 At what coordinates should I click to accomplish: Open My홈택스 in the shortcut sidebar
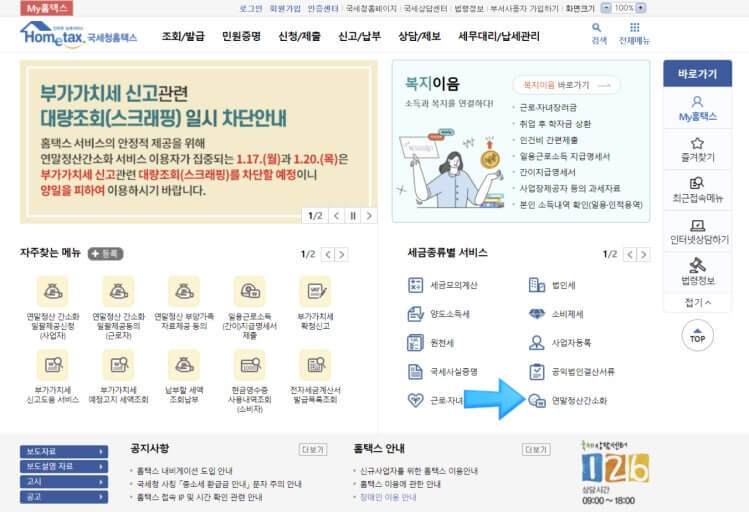tap(697, 108)
